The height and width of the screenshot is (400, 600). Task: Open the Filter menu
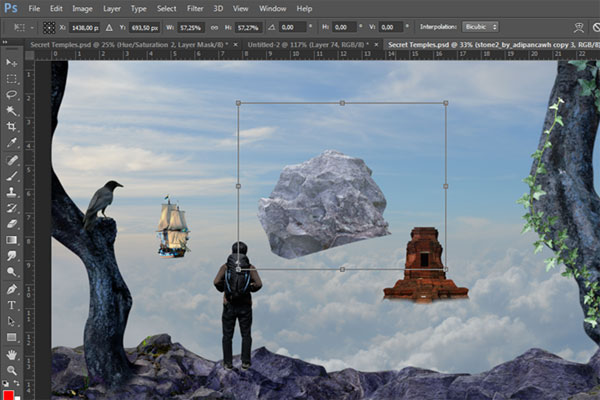(195, 8)
